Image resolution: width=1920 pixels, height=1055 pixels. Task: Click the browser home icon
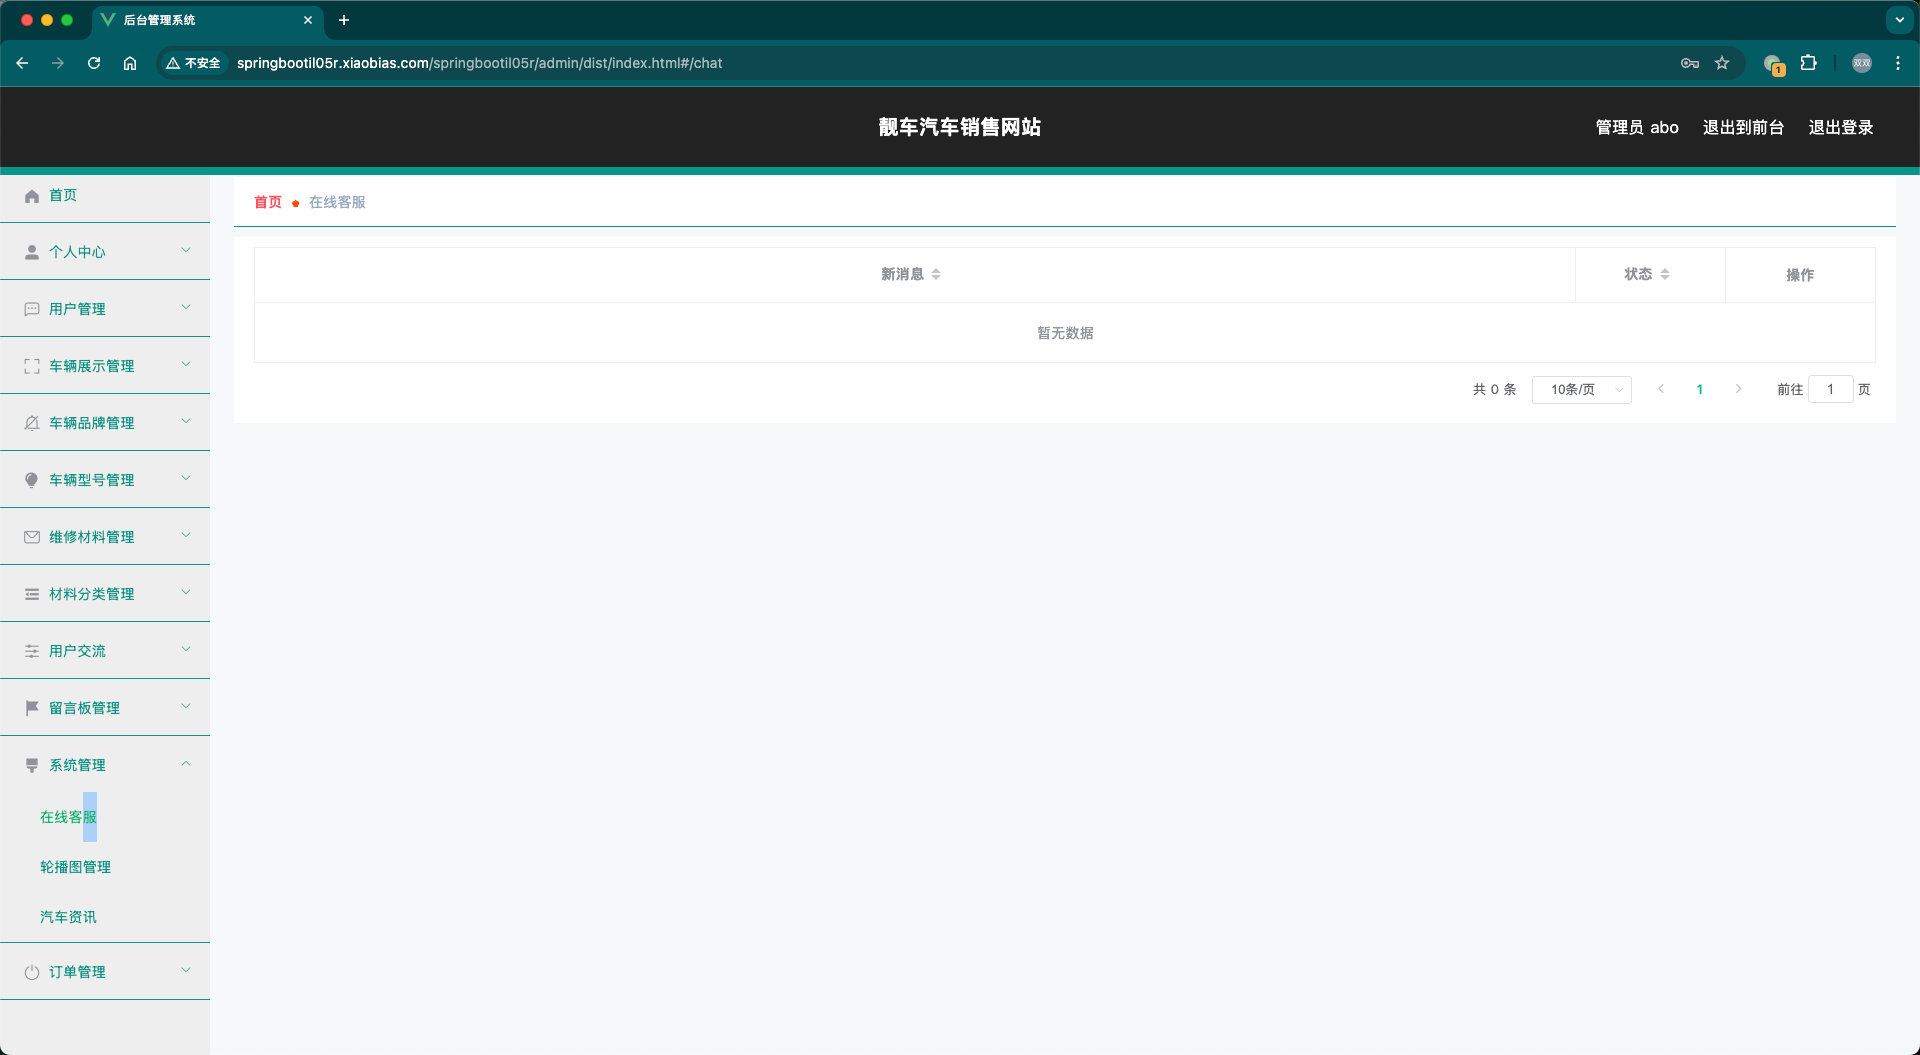[130, 63]
